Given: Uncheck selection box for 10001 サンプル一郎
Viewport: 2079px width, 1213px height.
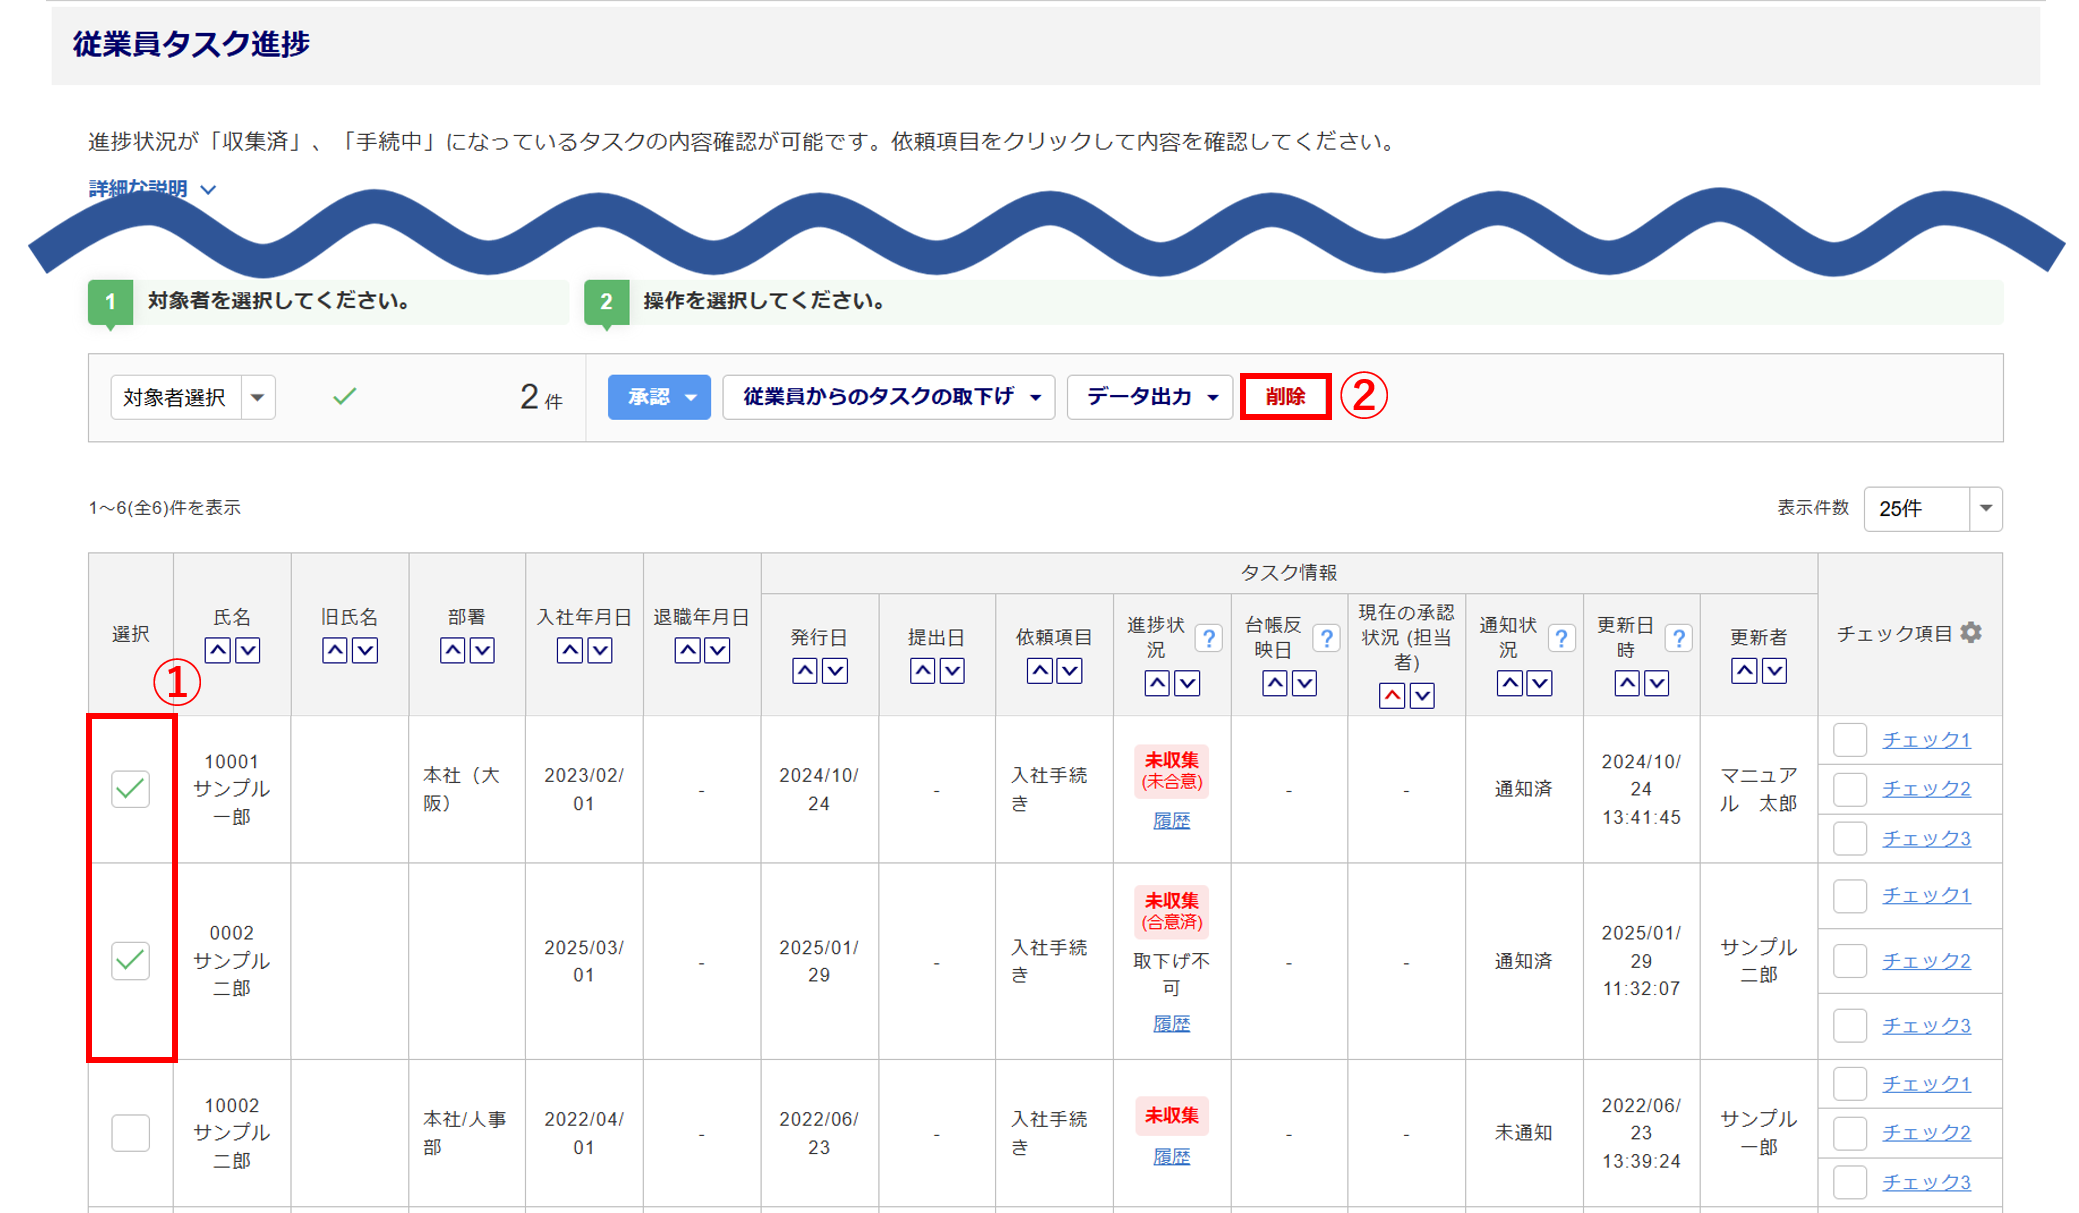Looking at the screenshot, I should click(x=131, y=789).
